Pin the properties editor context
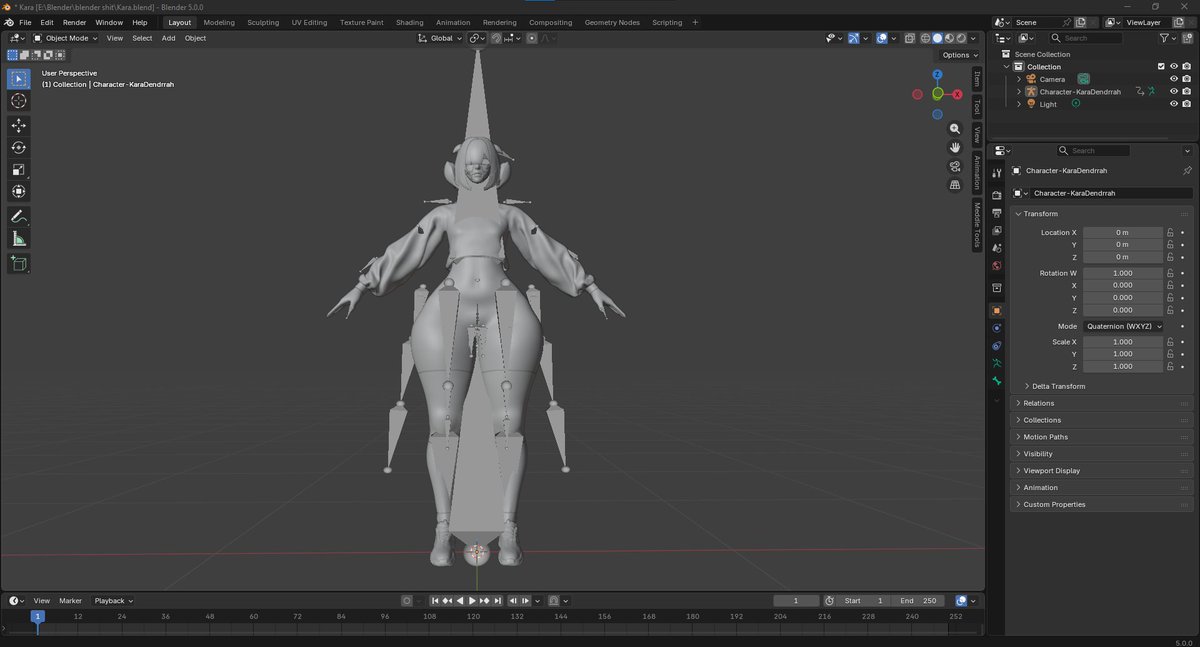Screen dimensions: 1200x647 click(x=1187, y=170)
